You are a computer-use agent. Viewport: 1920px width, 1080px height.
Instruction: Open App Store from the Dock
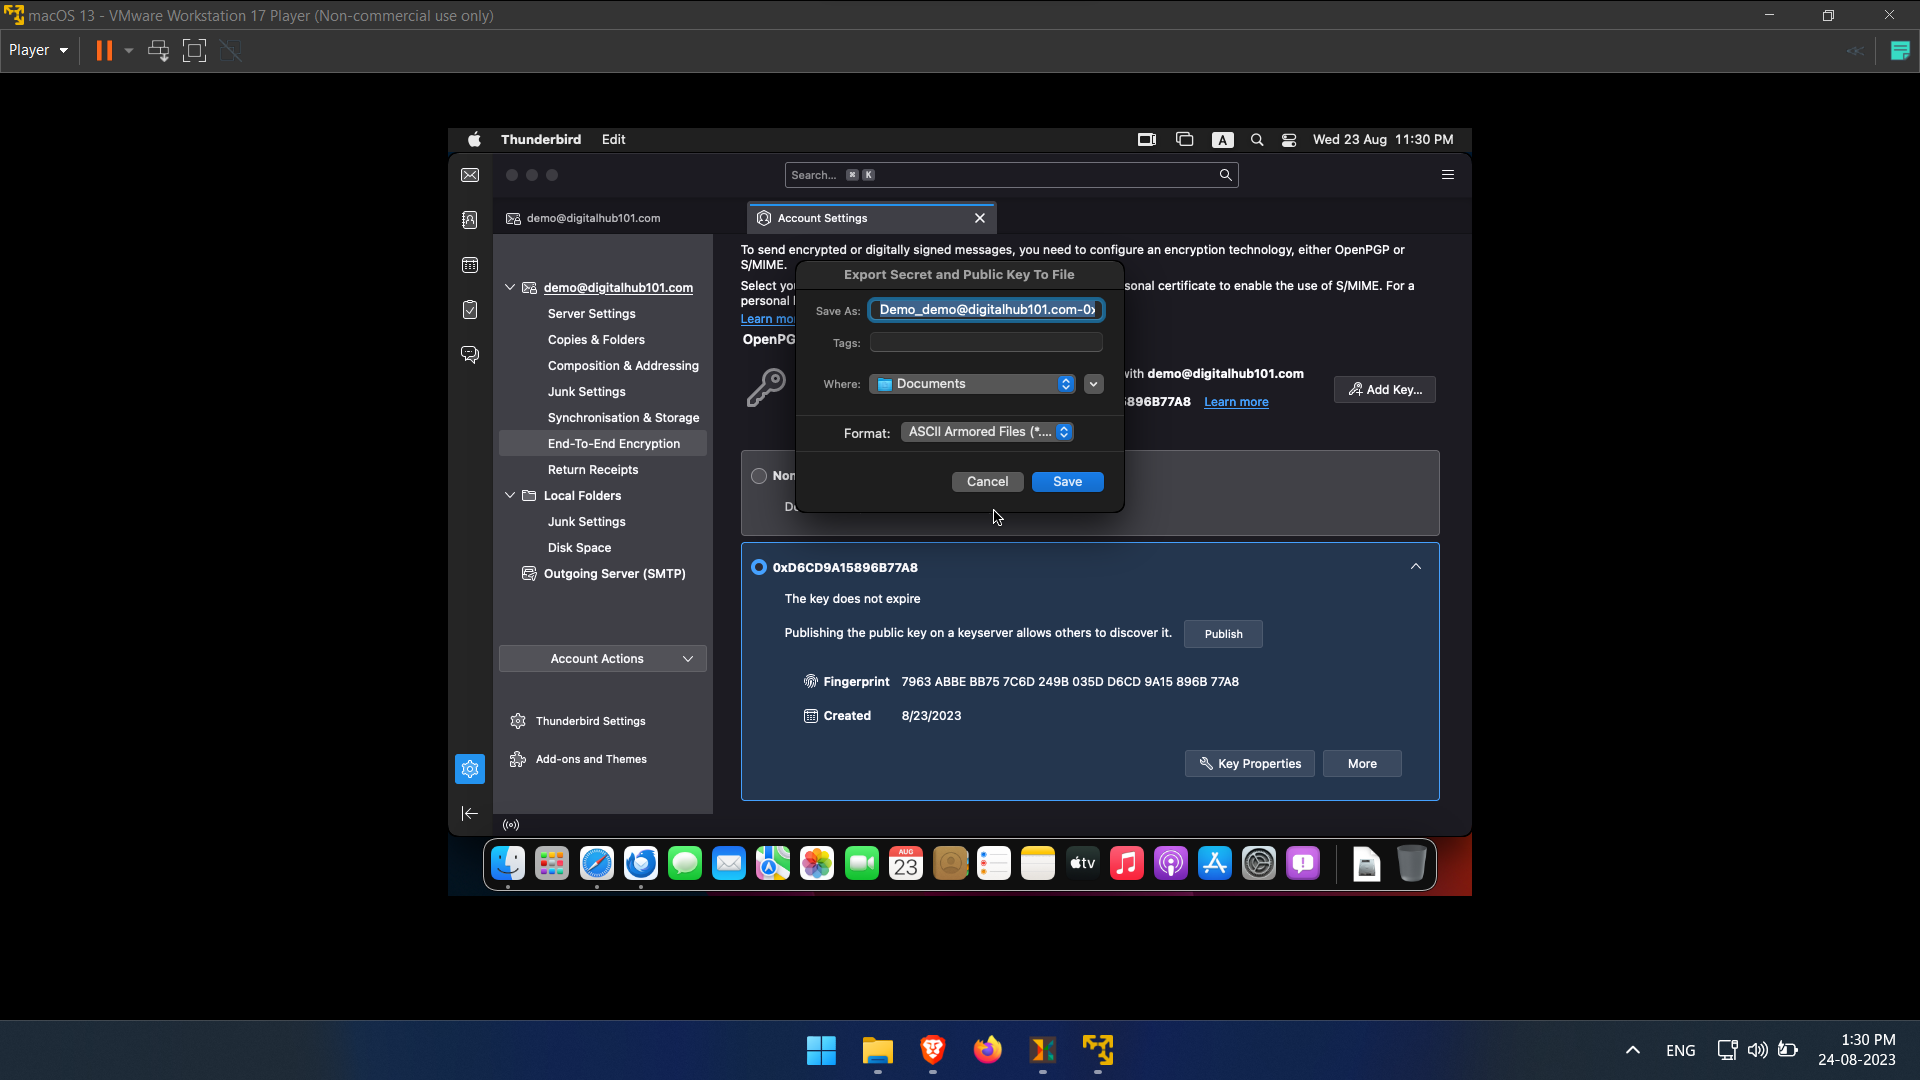pyautogui.click(x=1215, y=863)
